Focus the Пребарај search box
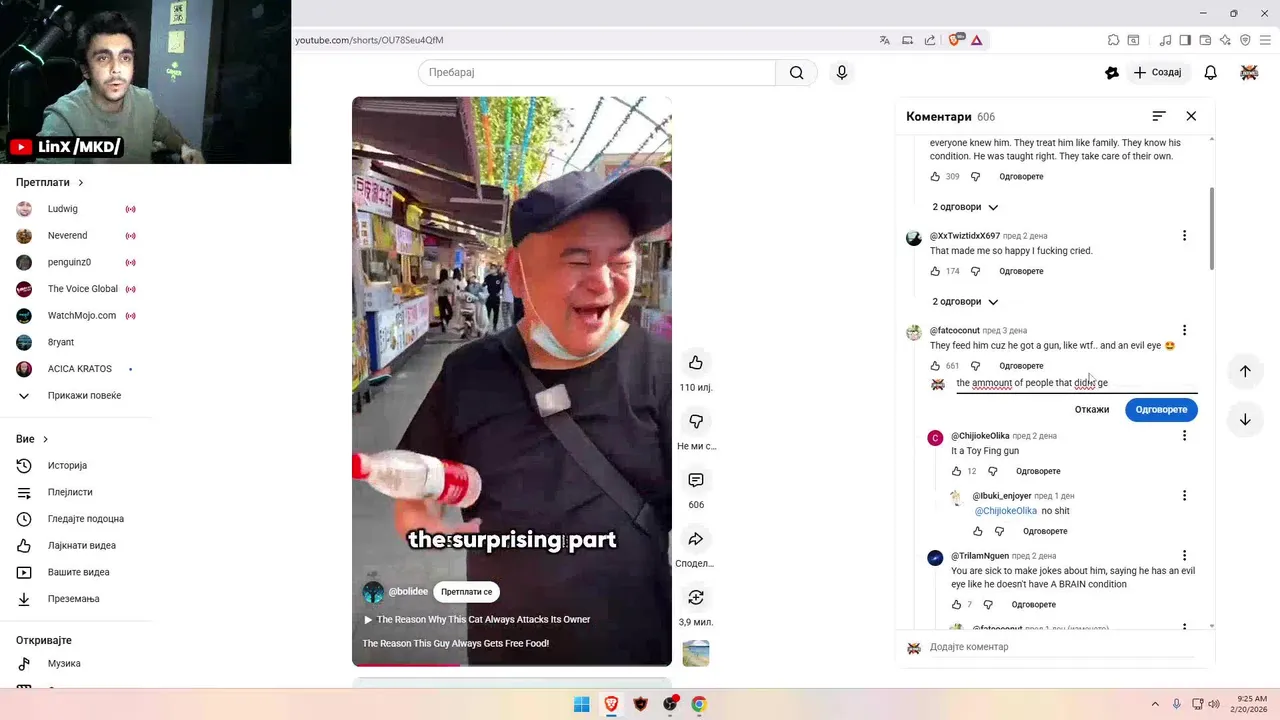 [x=597, y=72]
